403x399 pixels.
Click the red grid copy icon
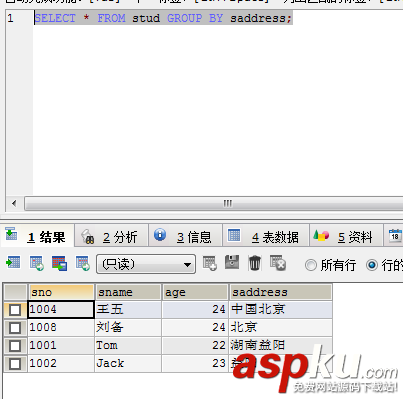[60, 263]
